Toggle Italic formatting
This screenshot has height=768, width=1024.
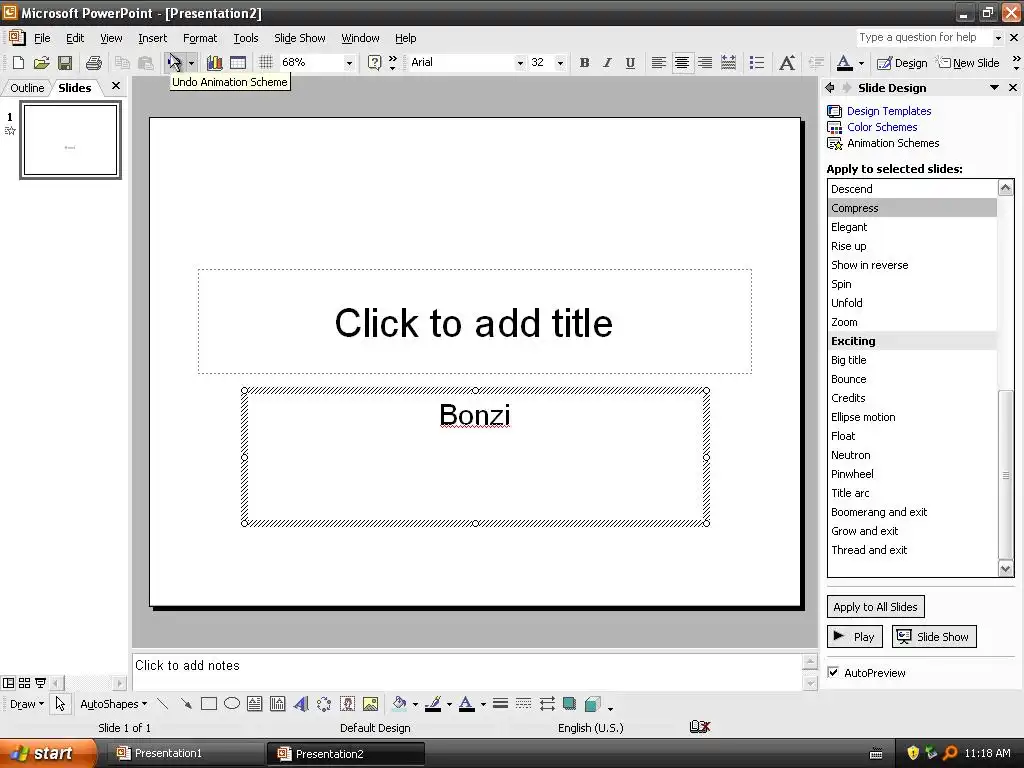point(607,63)
